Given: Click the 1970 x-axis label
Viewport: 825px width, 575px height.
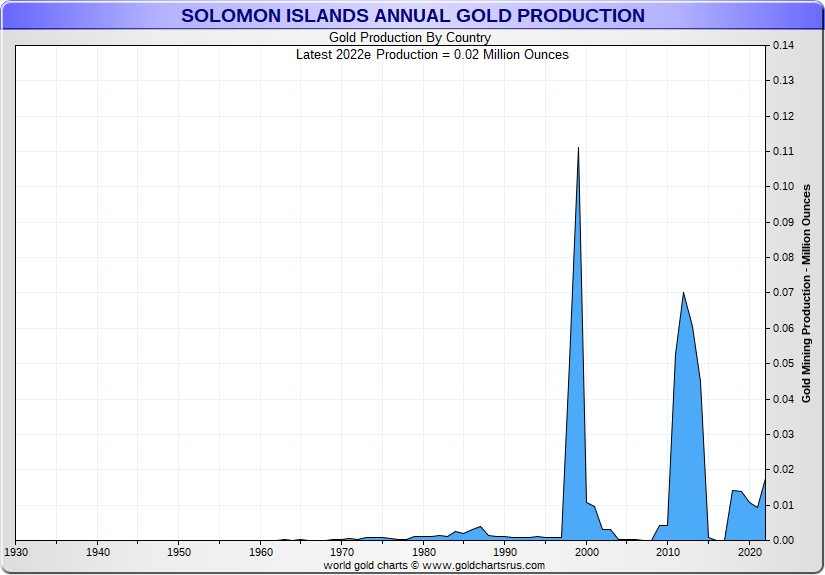Looking at the screenshot, I should point(342,552).
